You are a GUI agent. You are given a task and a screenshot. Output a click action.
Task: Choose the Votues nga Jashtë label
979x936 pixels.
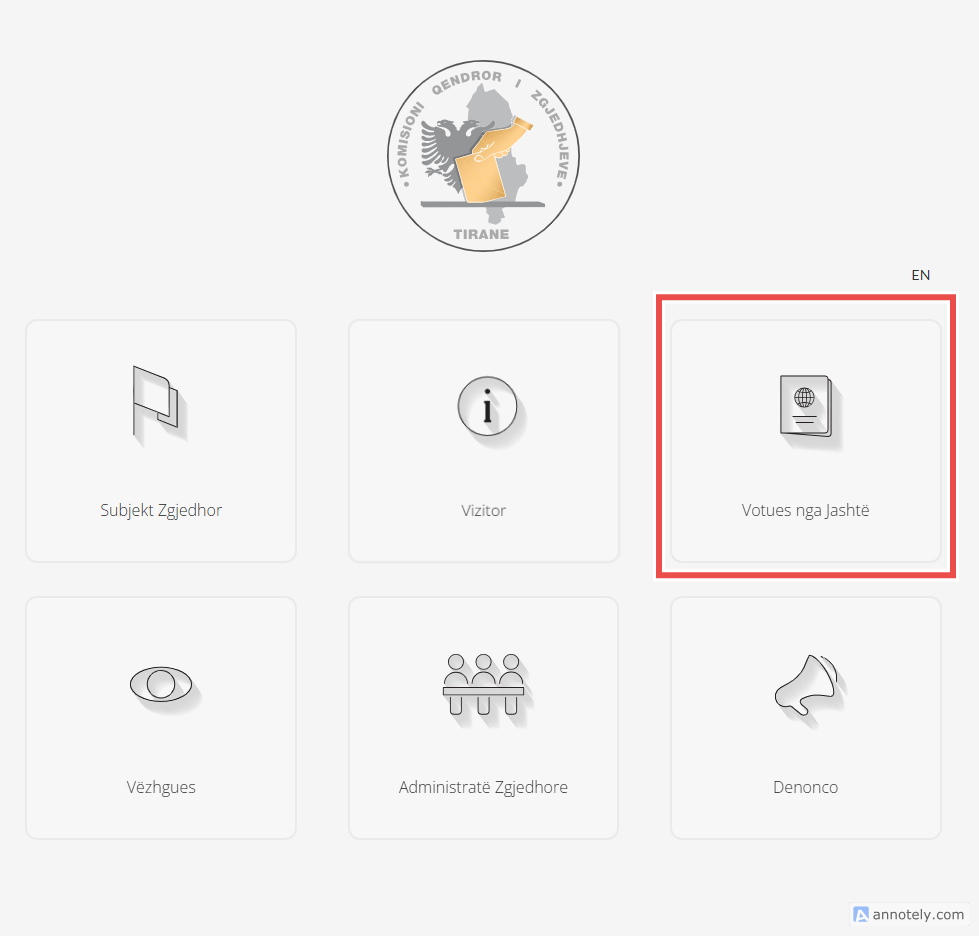[x=806, y=510]
